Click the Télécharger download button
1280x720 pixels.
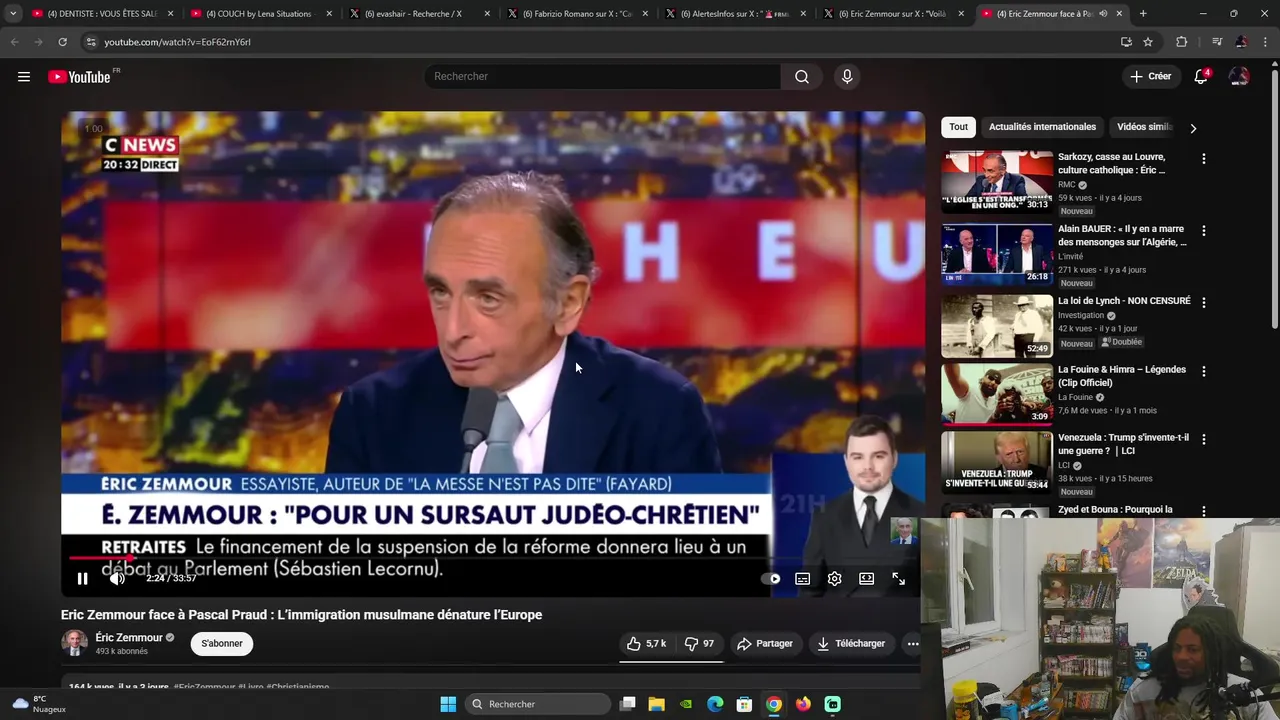click(x=851, y=644)
